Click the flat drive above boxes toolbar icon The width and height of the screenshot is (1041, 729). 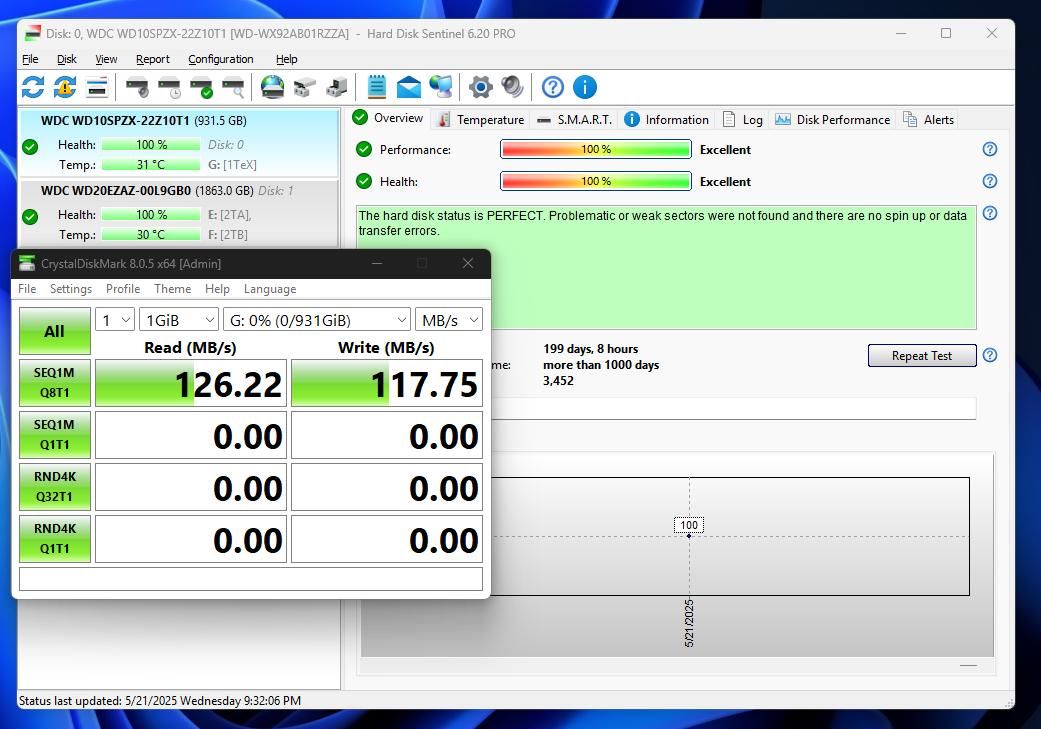click(304, 87)
